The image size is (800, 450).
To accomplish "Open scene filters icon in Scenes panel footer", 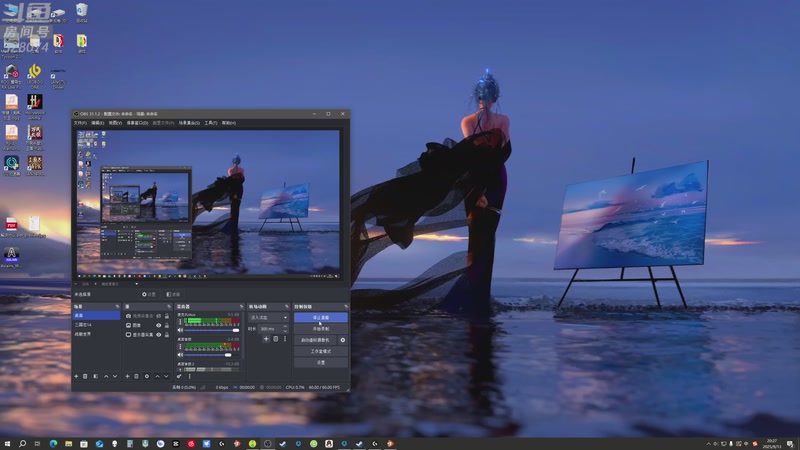I will 95,376.
